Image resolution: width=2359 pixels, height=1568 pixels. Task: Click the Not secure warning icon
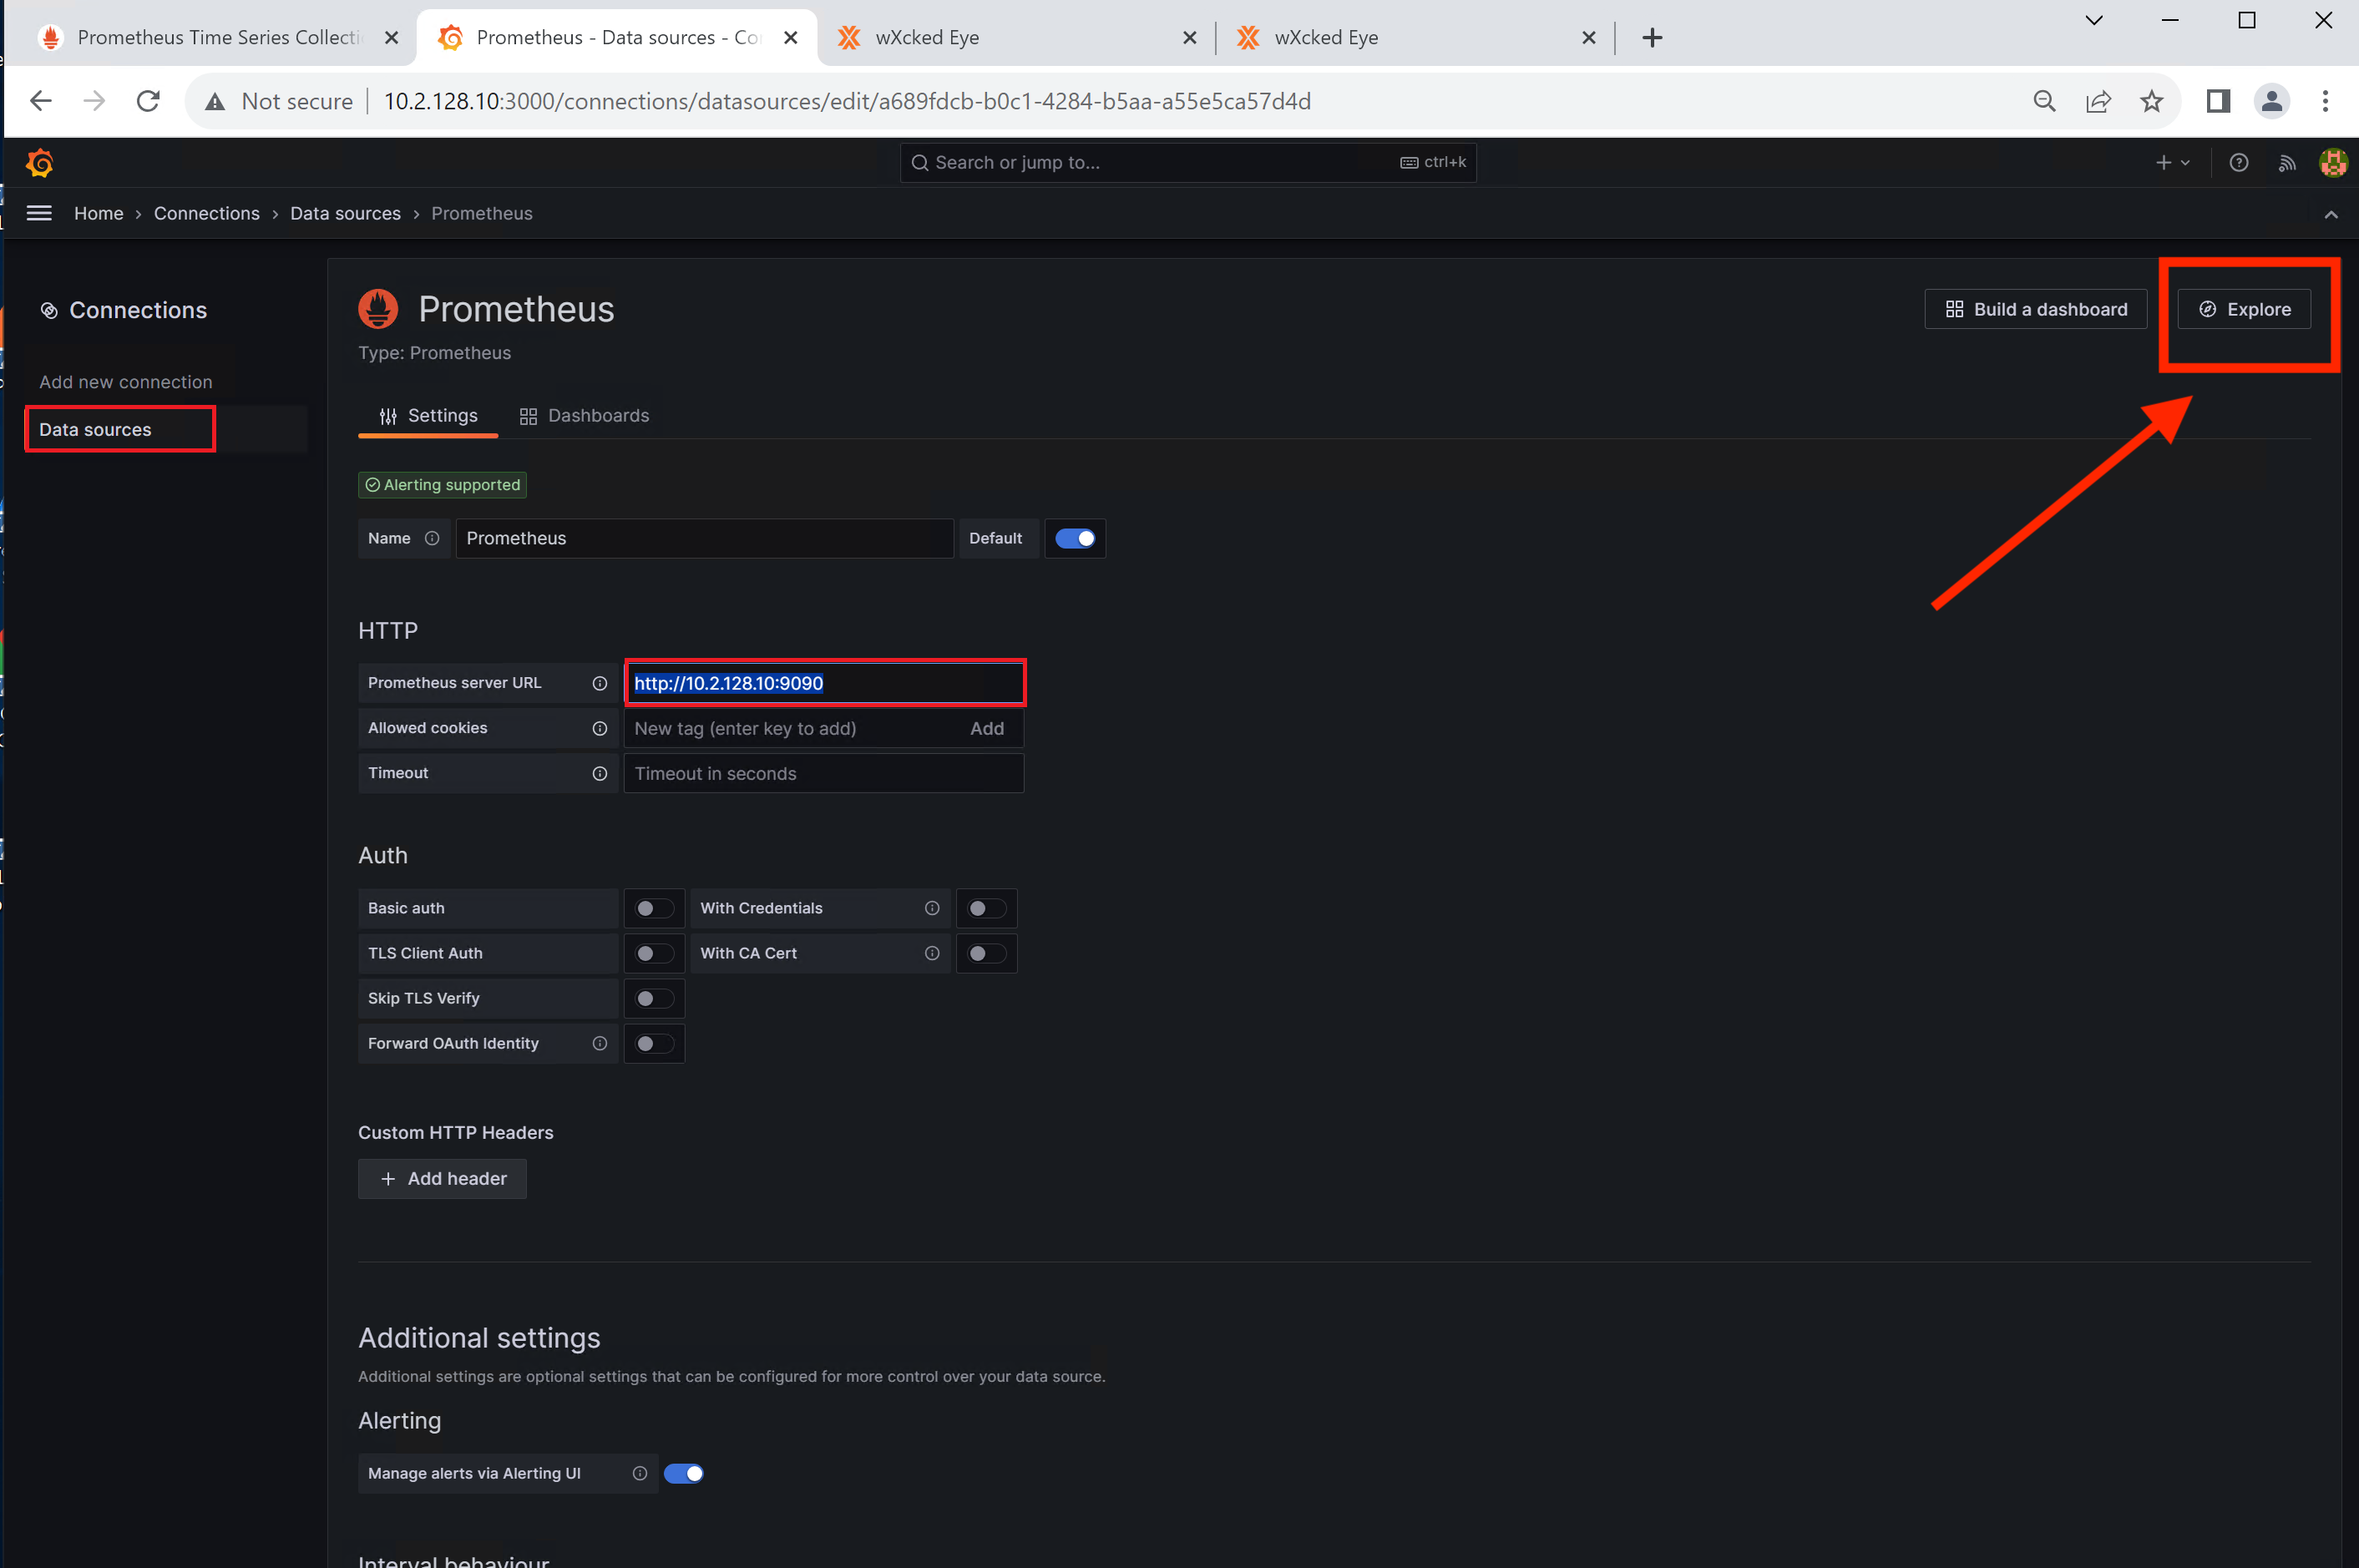215,101
